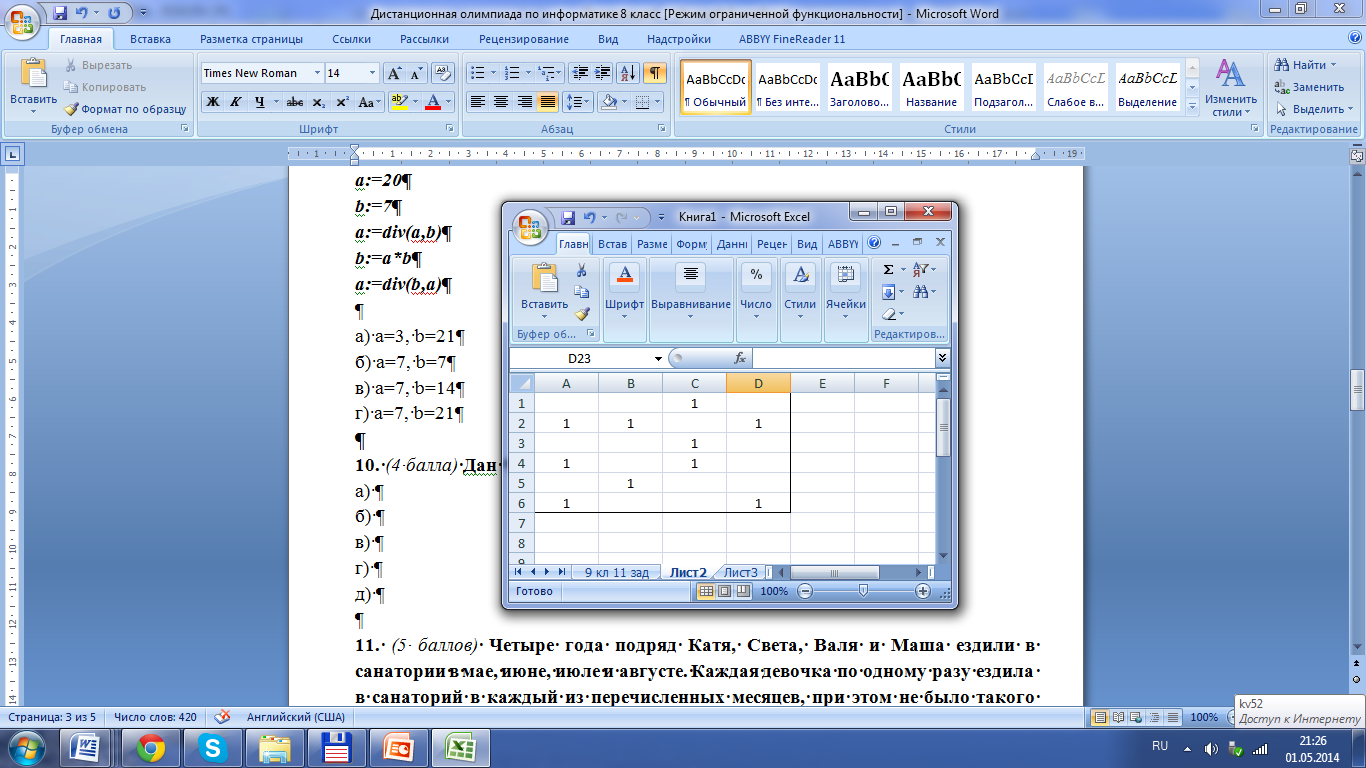Click Word Office button
The image size is (1366, 768).
[x=23, y=22]
